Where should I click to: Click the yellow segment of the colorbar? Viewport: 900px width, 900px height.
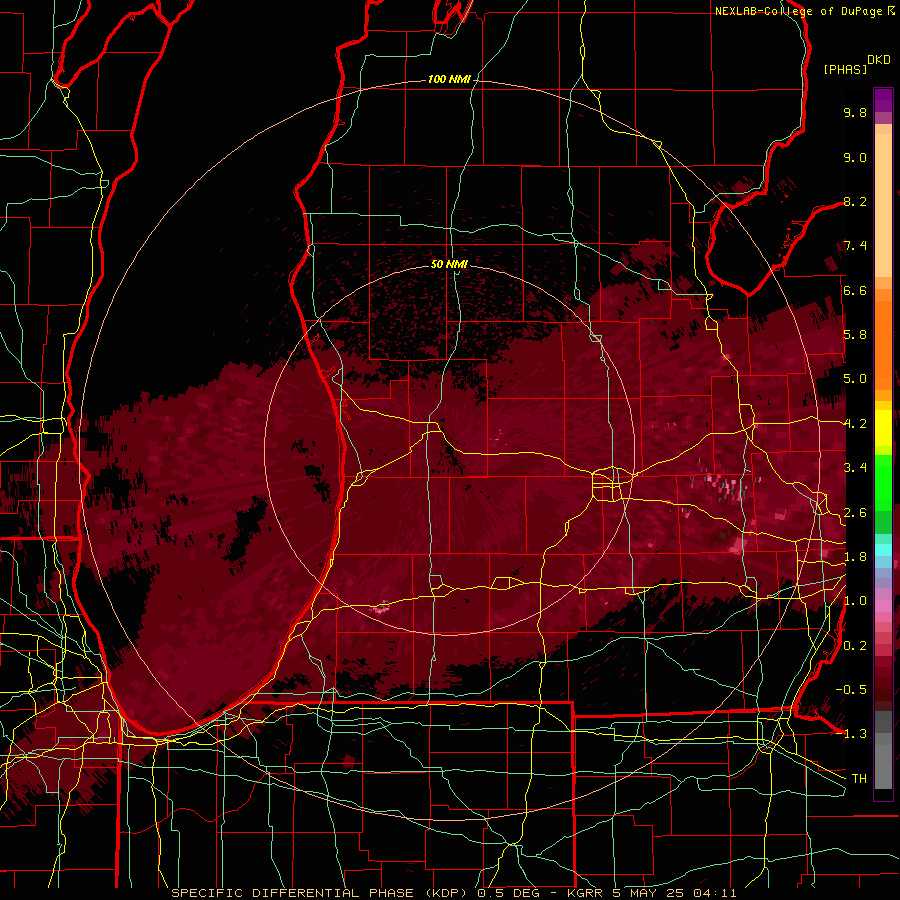(x=883, y=428)
